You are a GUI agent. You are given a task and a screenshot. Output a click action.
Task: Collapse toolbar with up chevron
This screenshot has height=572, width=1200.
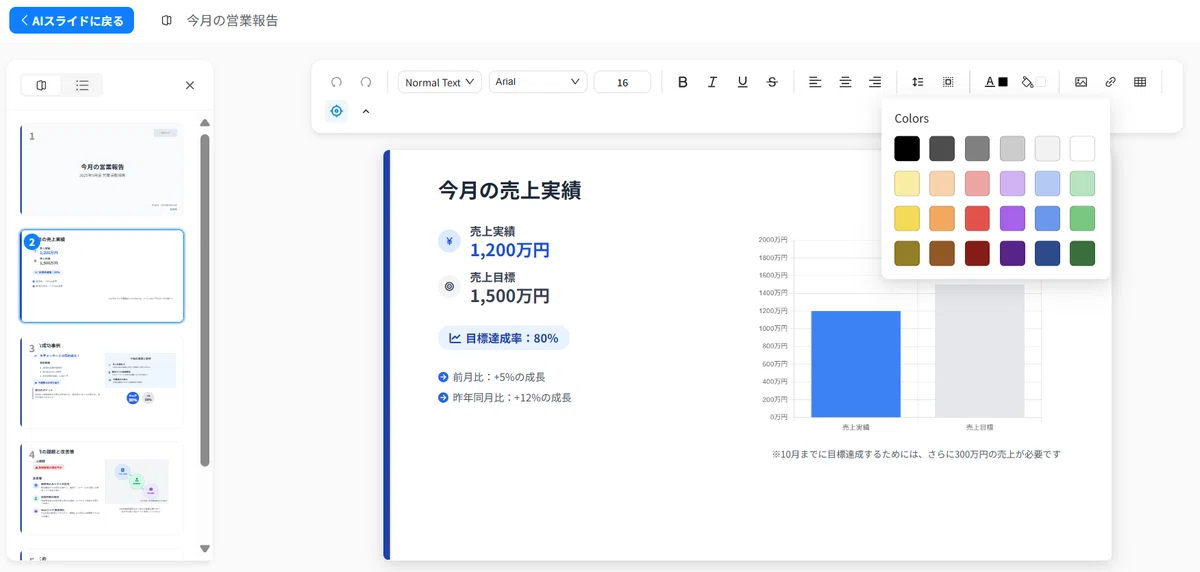(366, 111)
